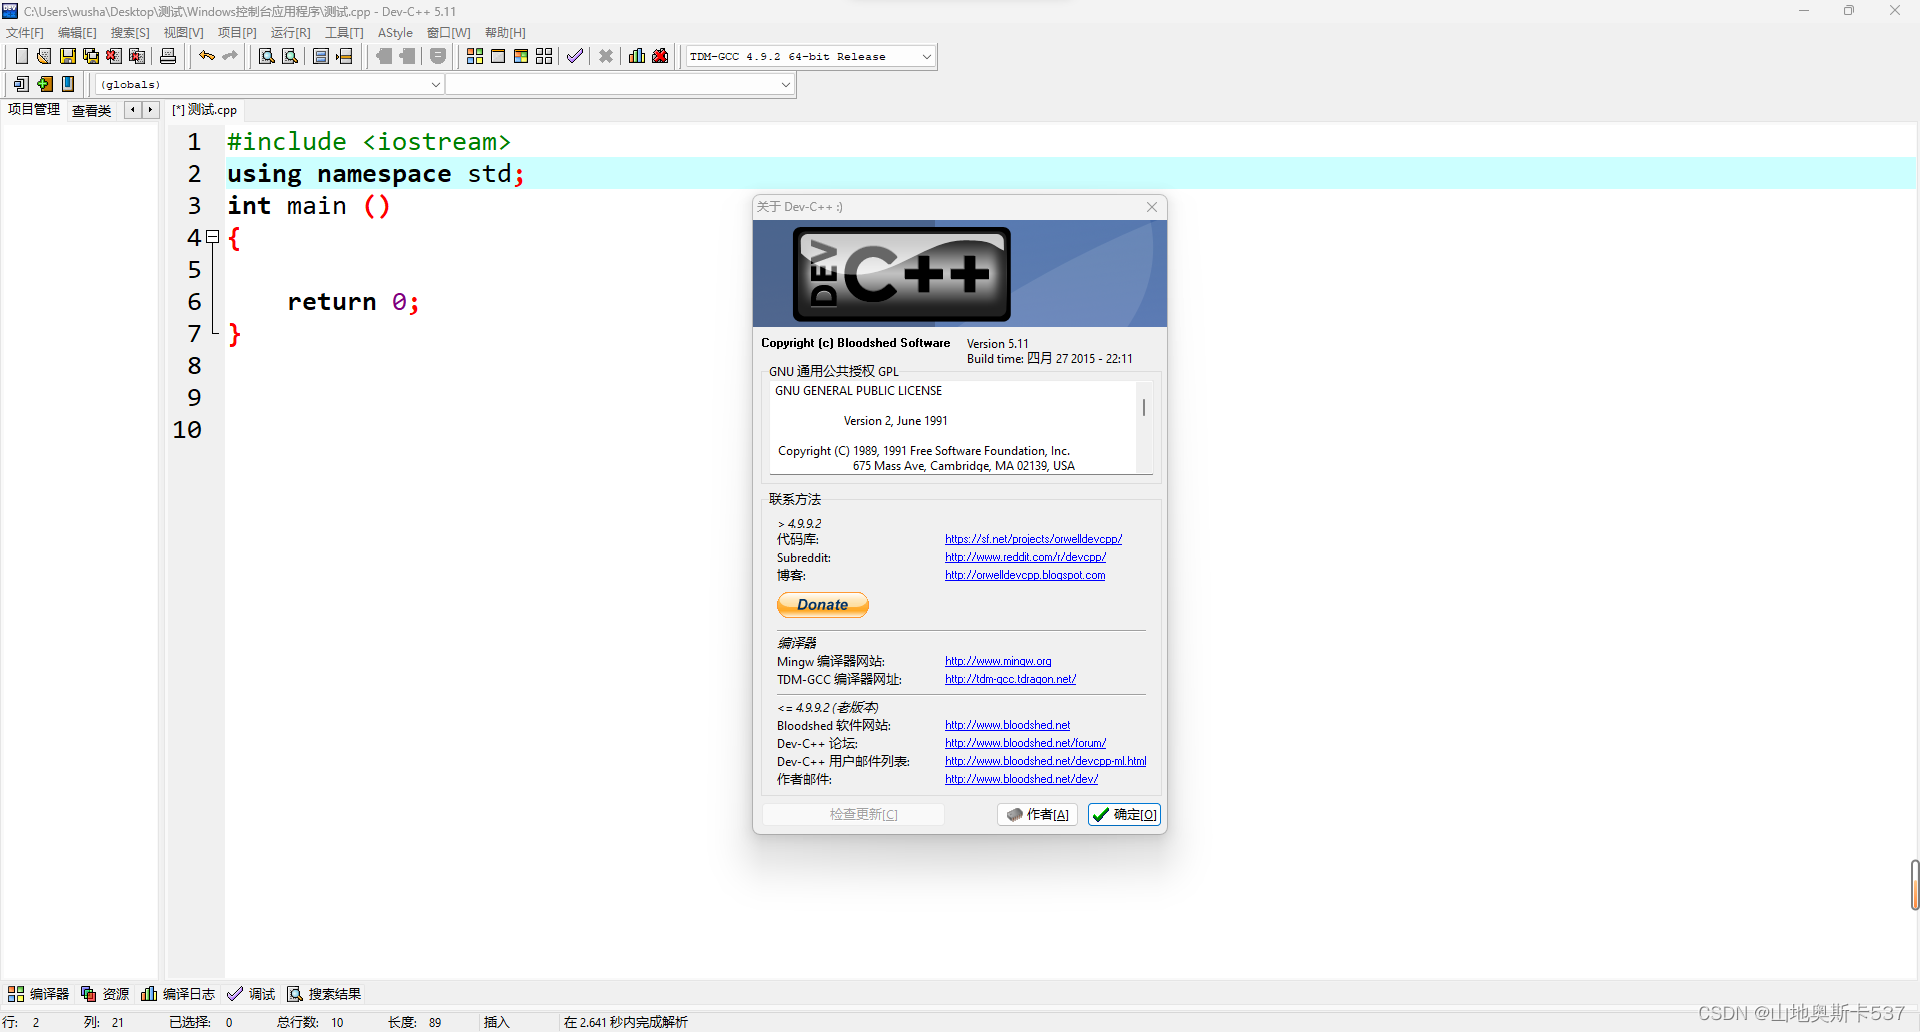This screenshot has width=1920, height=1032.
Task: Open the 调试 bottom panel tab
Action: point(251,994)
